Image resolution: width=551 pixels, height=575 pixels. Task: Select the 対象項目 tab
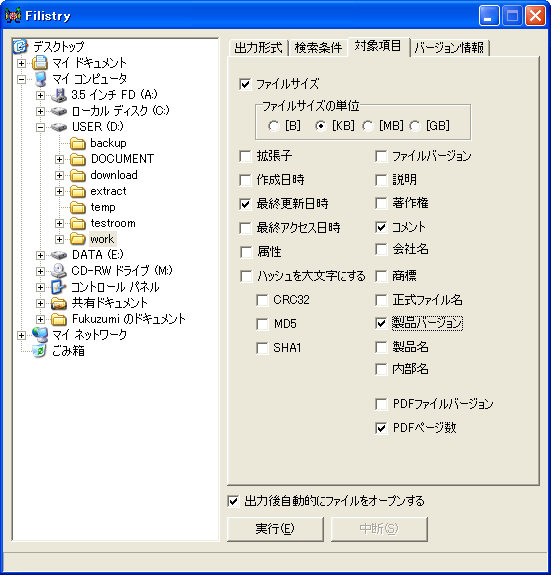(378, 47)
